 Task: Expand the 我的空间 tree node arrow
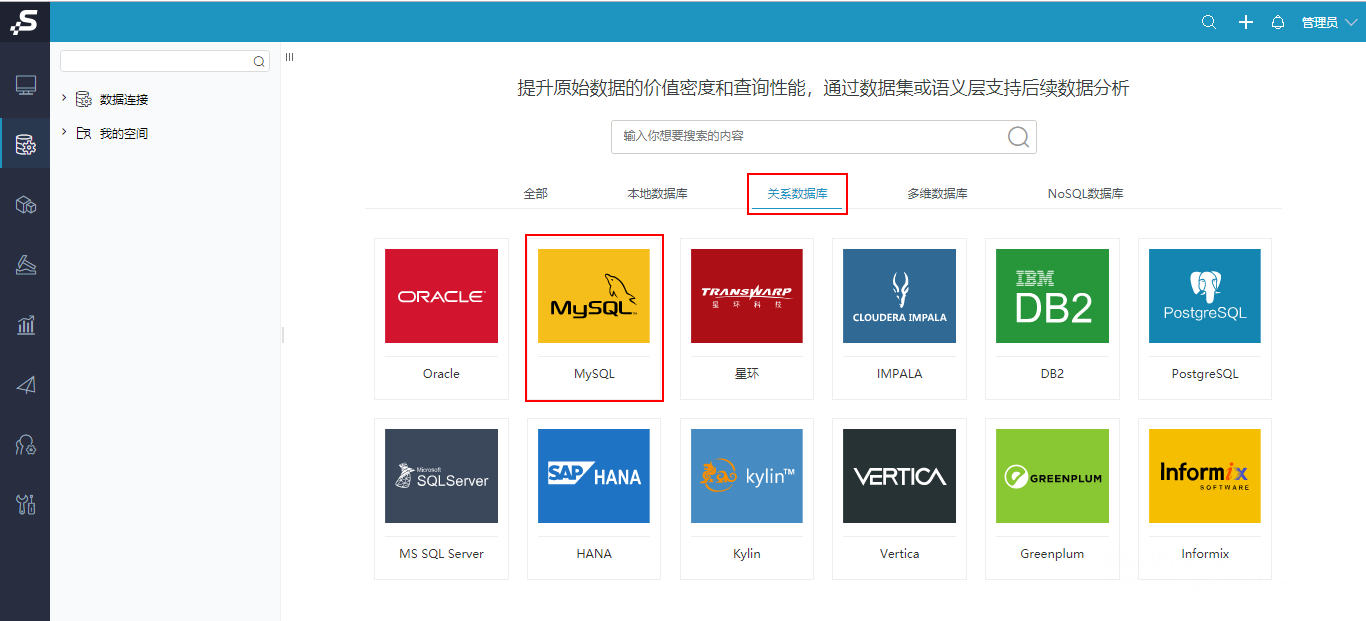(65, 132)
